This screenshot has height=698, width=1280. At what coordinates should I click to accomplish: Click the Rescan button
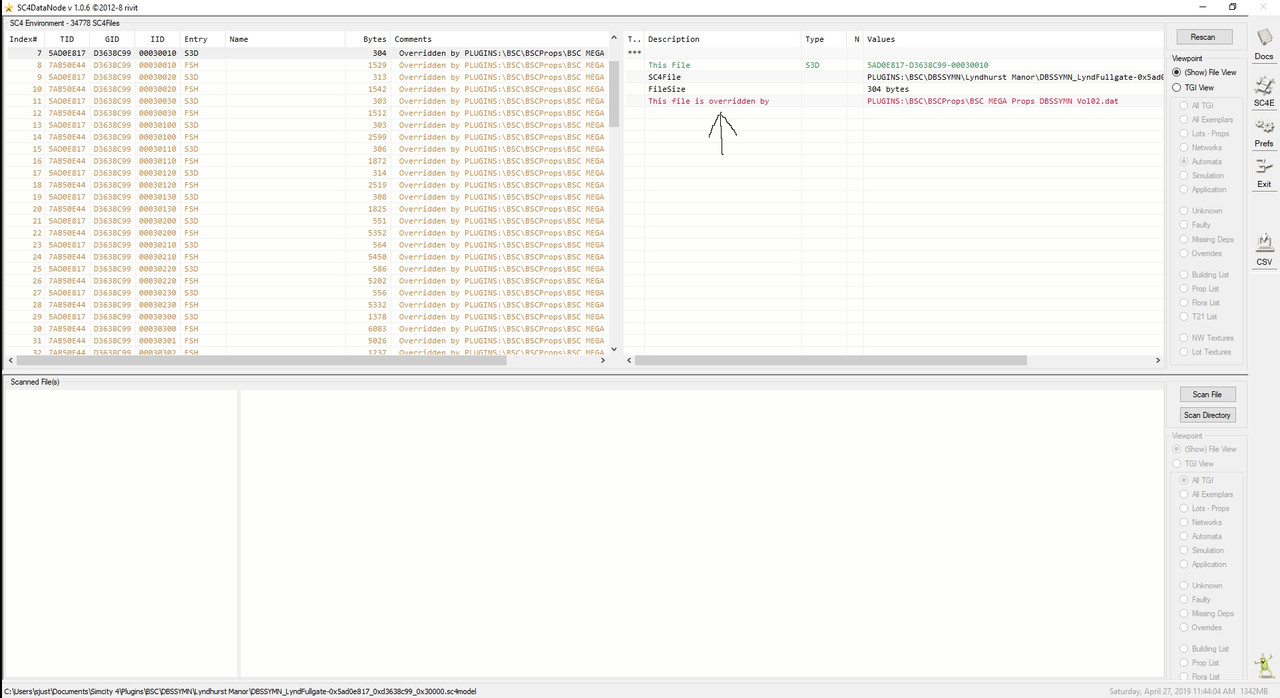(1203, 37)
